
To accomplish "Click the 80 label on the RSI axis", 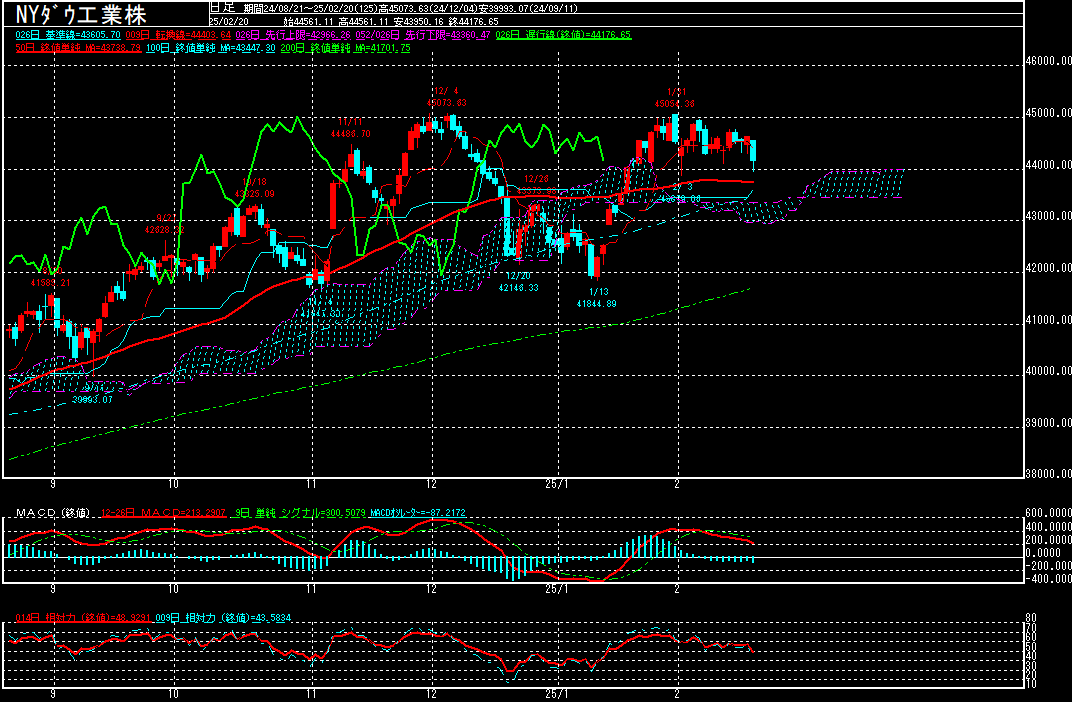I will (1031, 618).
